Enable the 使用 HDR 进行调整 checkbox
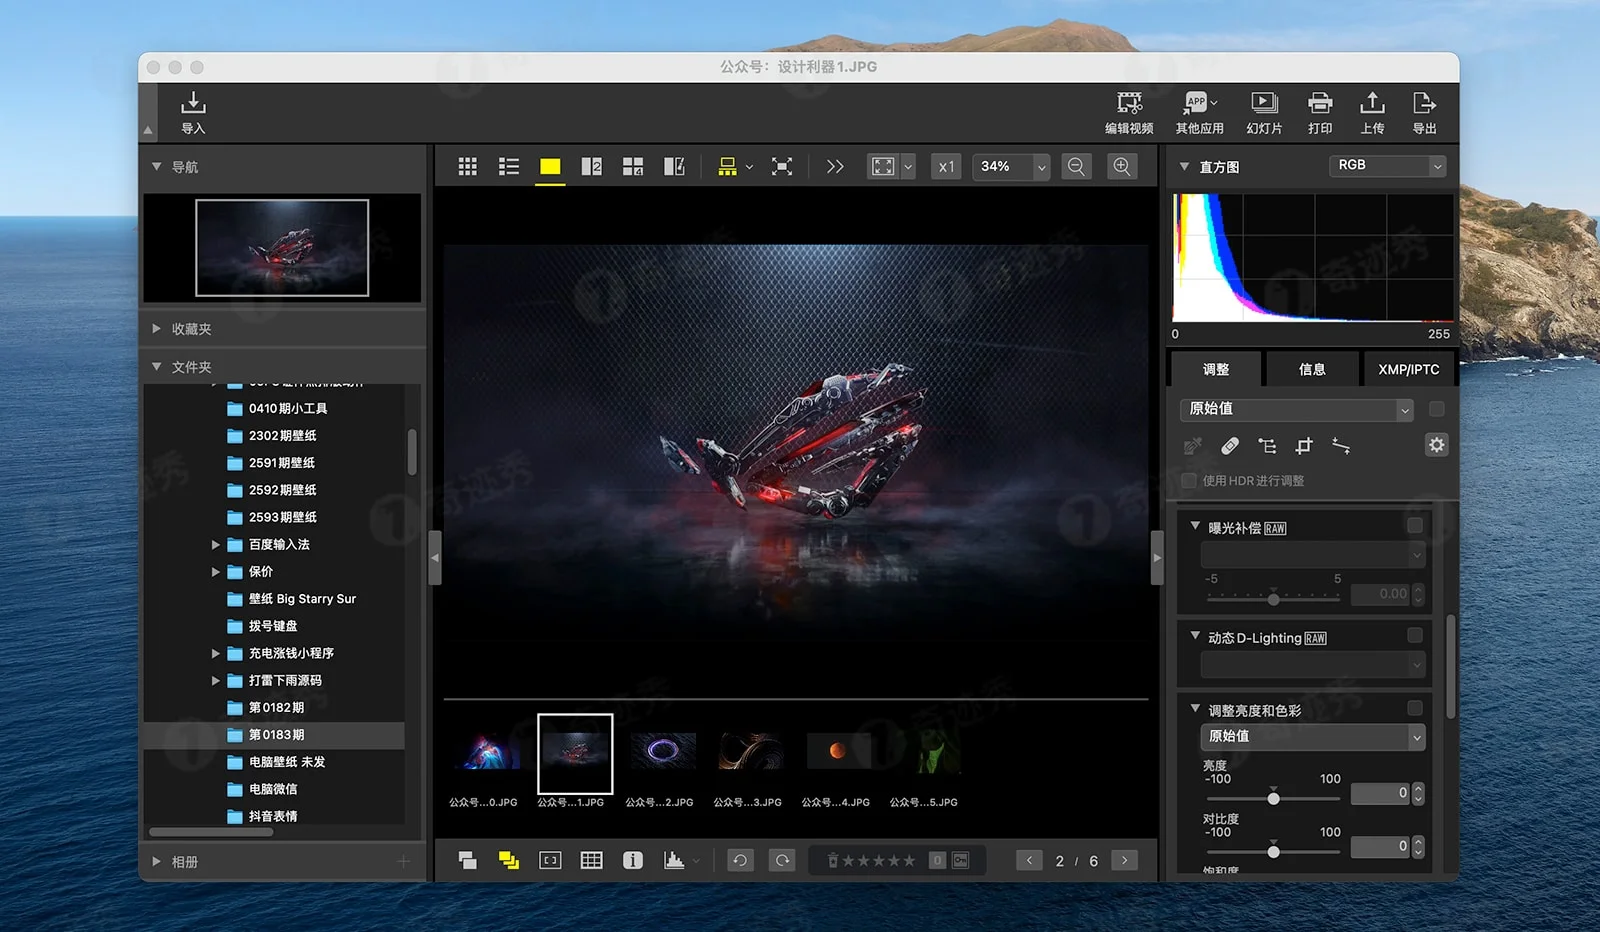The height and width of the screenshot is (932, 1600). [x=1189, y=481]
